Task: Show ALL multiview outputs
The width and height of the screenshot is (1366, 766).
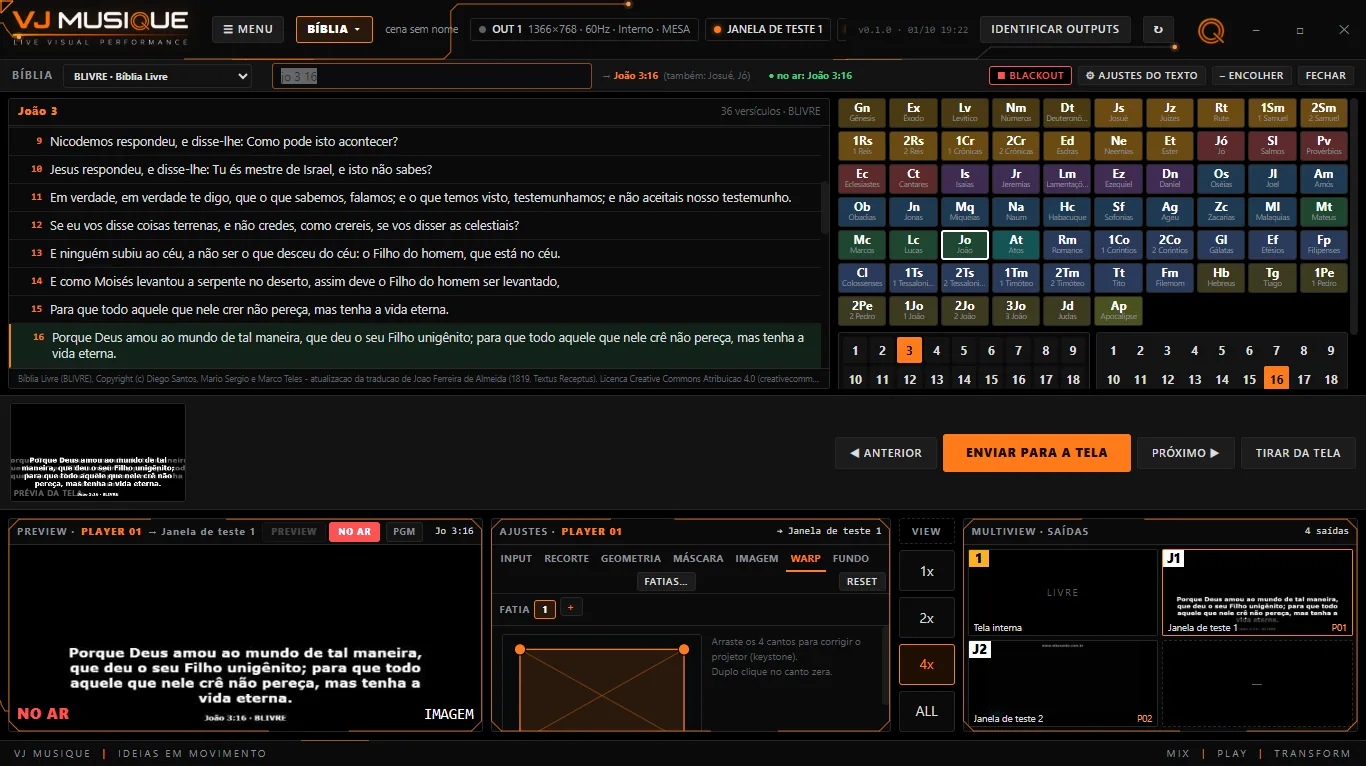Action: point(927,711)
